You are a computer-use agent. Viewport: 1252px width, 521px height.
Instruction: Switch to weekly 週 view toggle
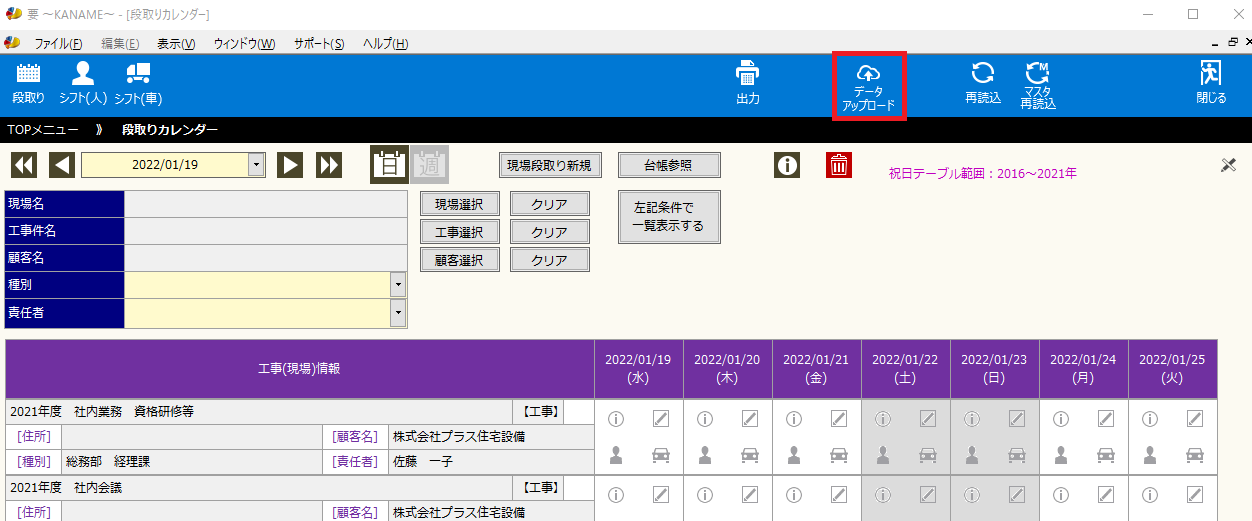click(x=431, y=165)
